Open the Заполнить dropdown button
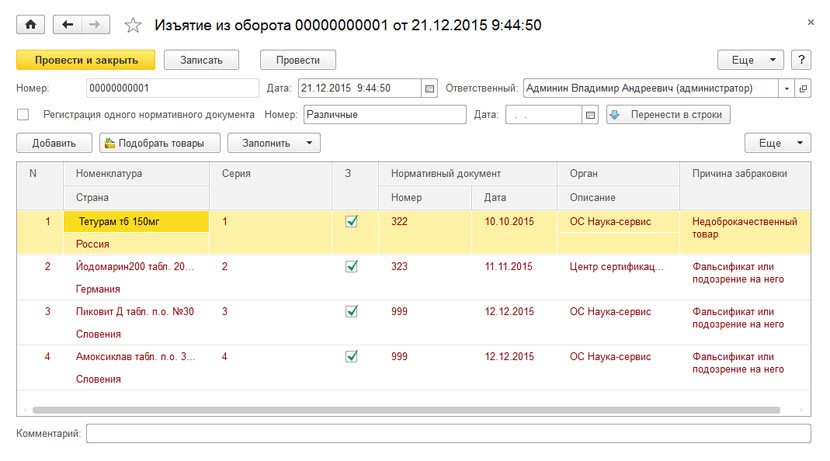The height and width of the screenshot is (461, 830). click(x=274, y=143)
